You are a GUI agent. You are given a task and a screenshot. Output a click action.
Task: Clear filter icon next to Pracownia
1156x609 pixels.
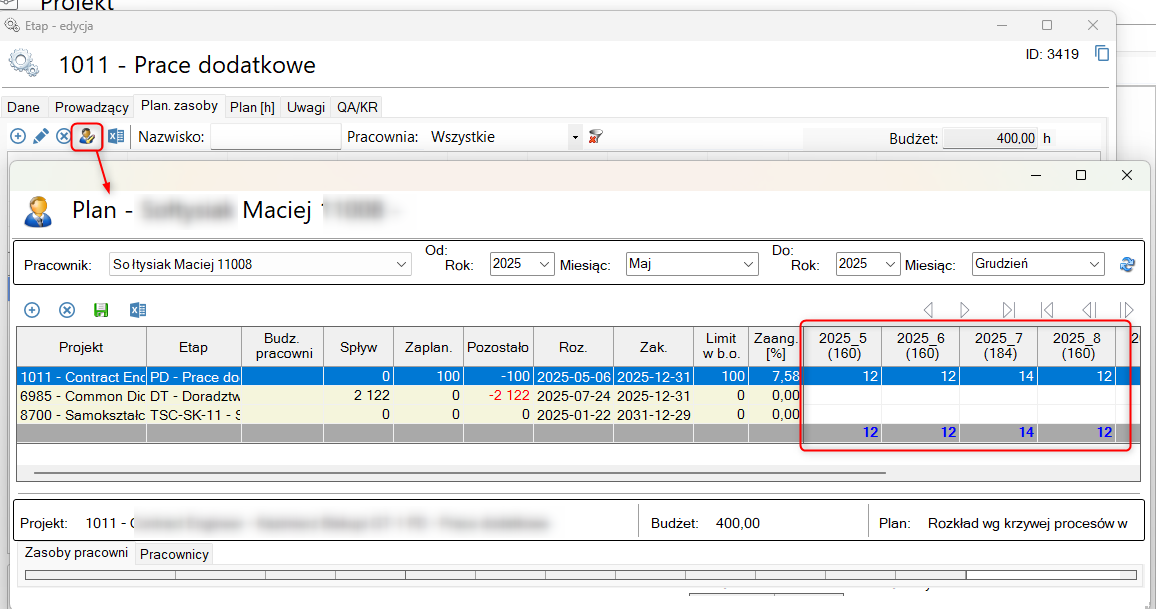point(596,136)
